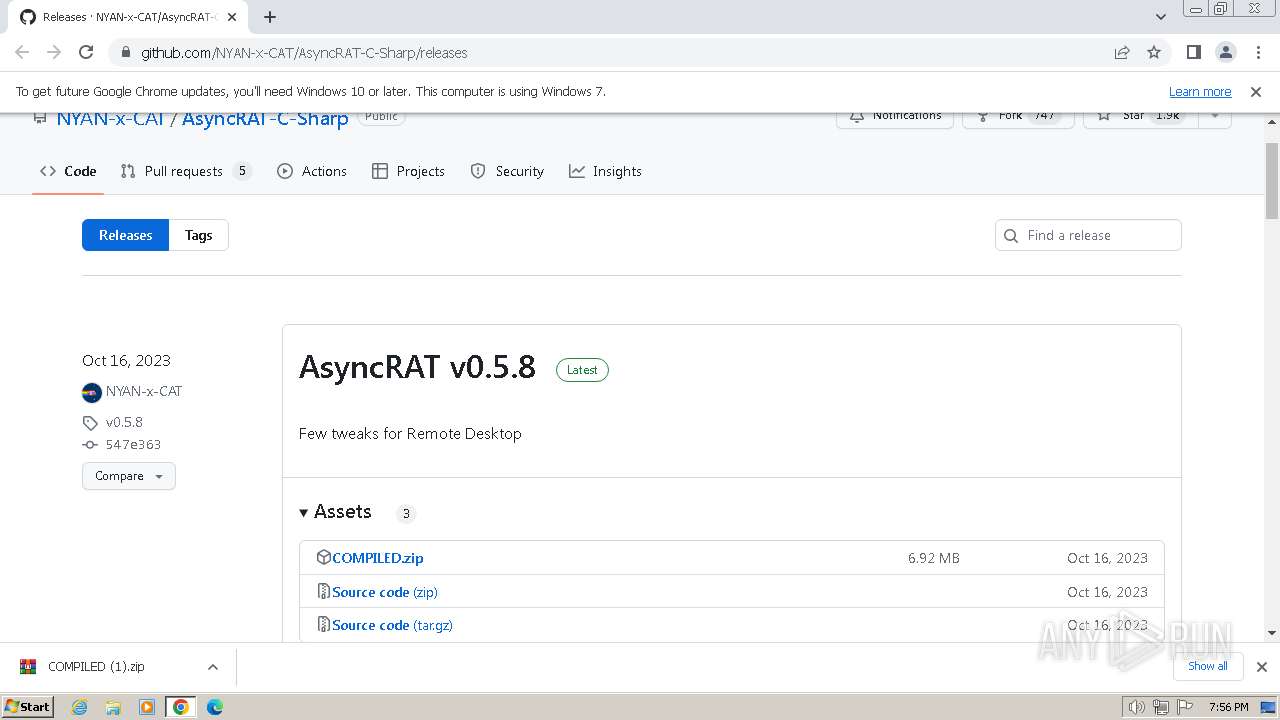Click the COMPILED.zip package icon
The image size is (1280, 720).
(323, 557)
